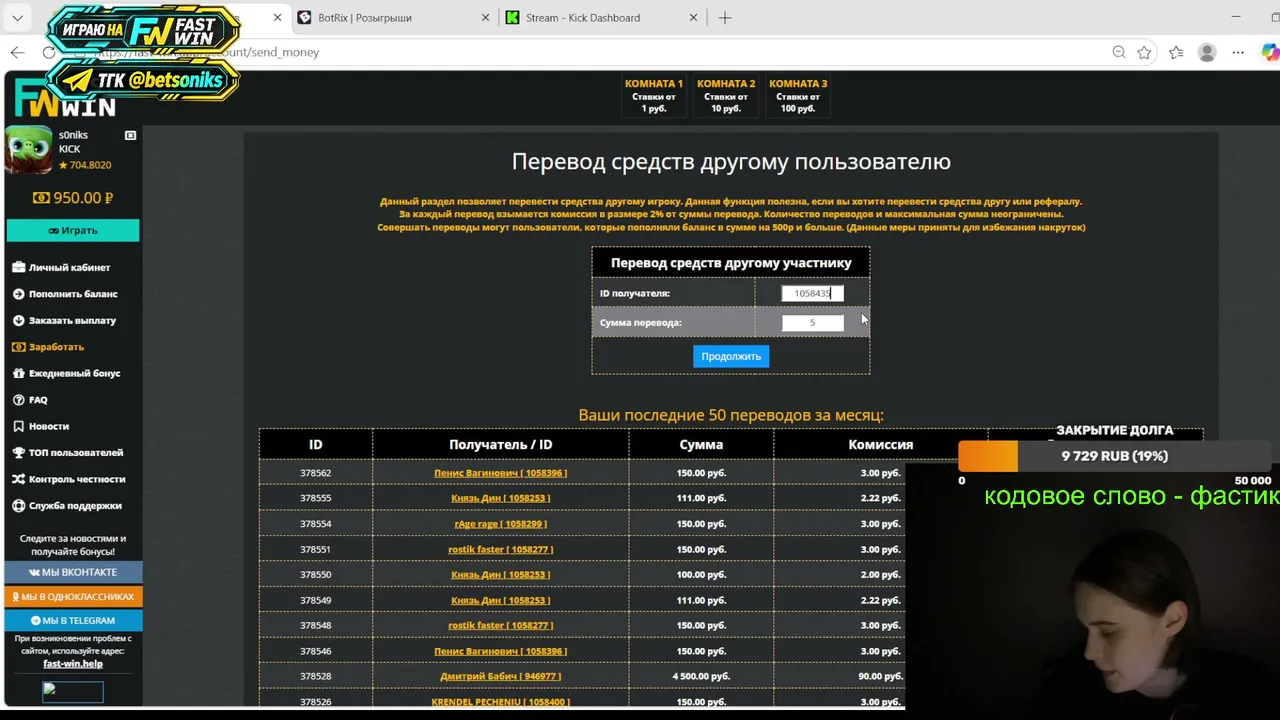The width and height of the screenshot is (1280, 720).
Task: Open Дмитрий Бабич [ 946977 ] recipient link
Action: tap(500, 677)
